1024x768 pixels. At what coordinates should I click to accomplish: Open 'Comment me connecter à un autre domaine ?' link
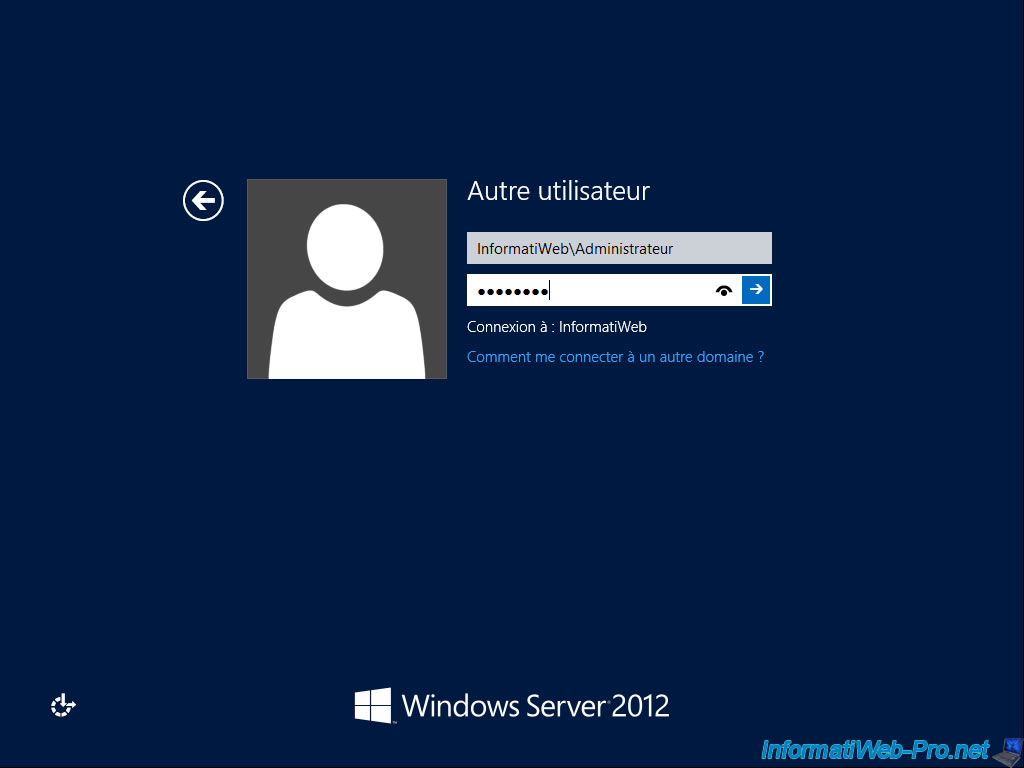pyautogui.click(x=615, y=357)
